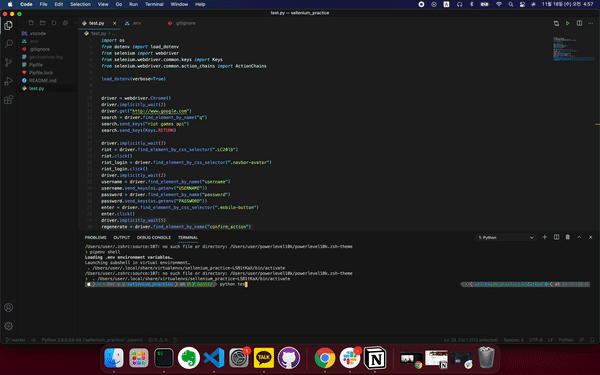Open Manage gear in activity bar
This screenshot has width=600, height=375.
[8, 326]
